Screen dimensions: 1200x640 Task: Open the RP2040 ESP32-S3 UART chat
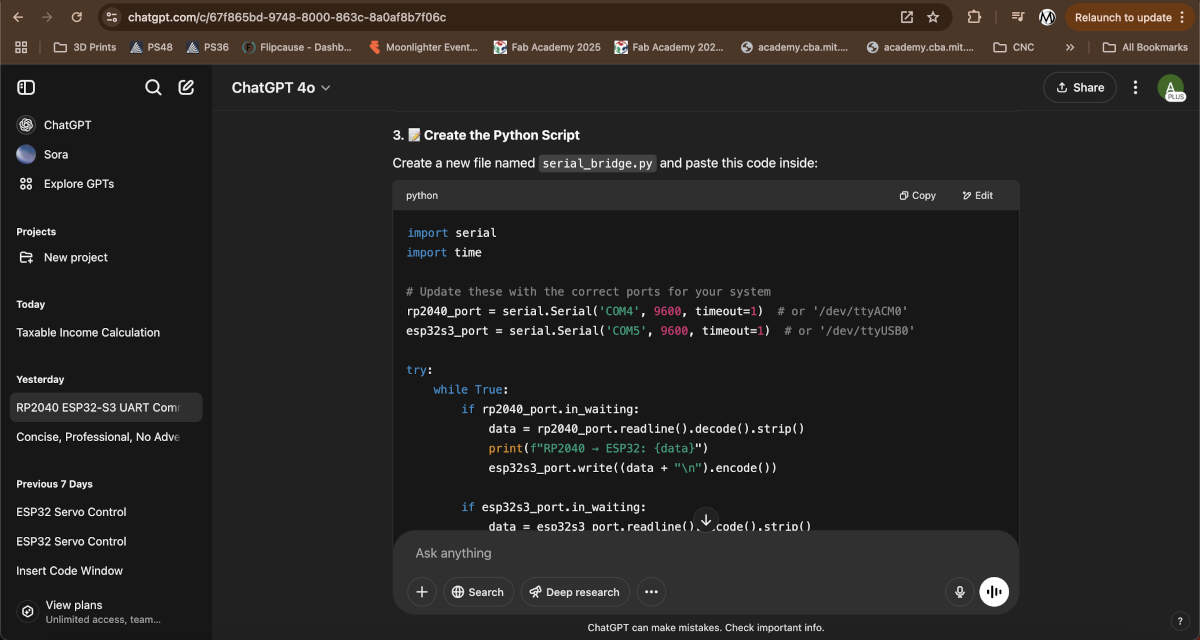(105, 407)
